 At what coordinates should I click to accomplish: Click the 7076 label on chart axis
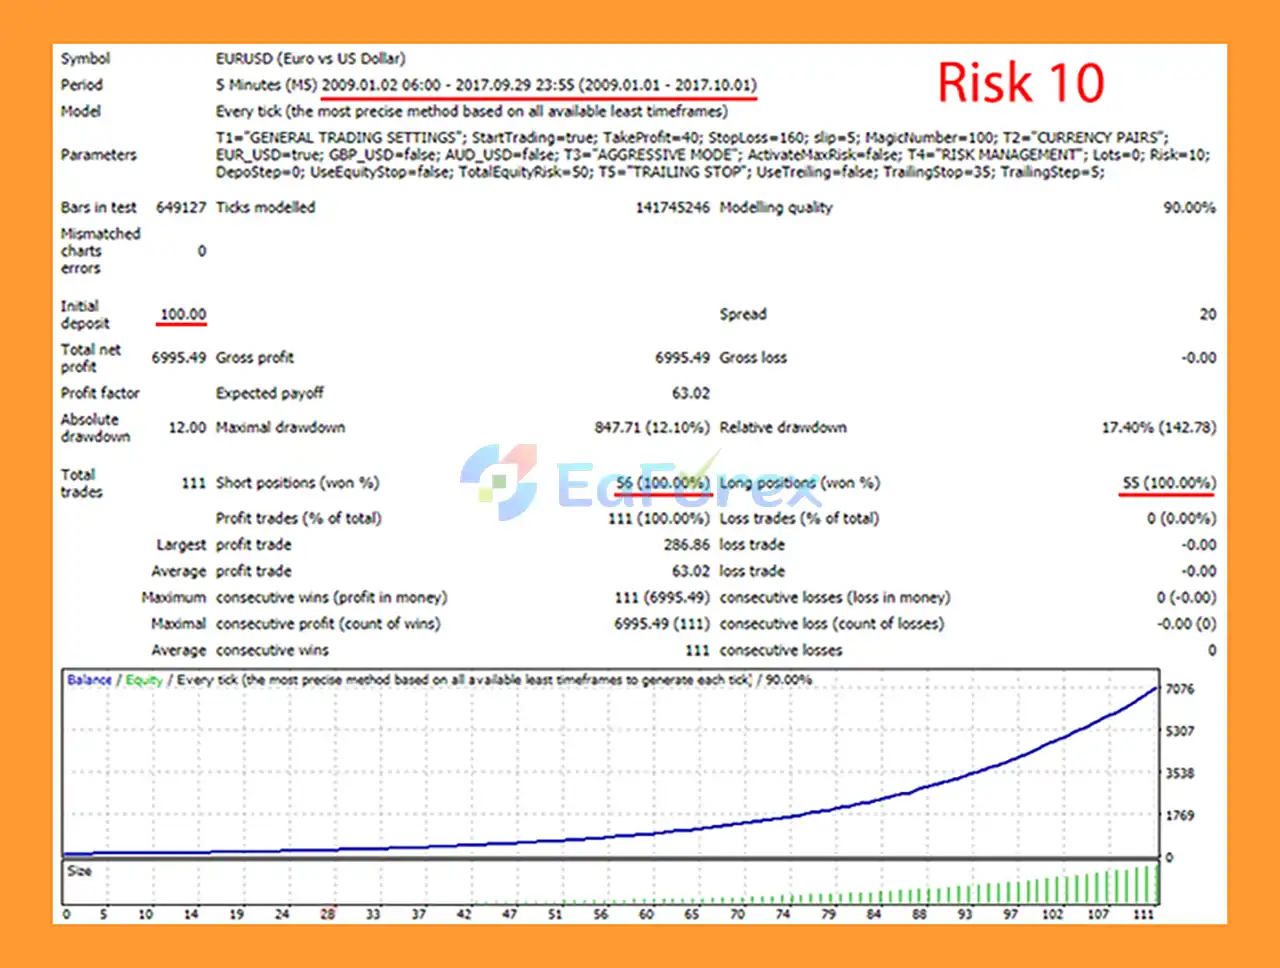click(1180, 689)
